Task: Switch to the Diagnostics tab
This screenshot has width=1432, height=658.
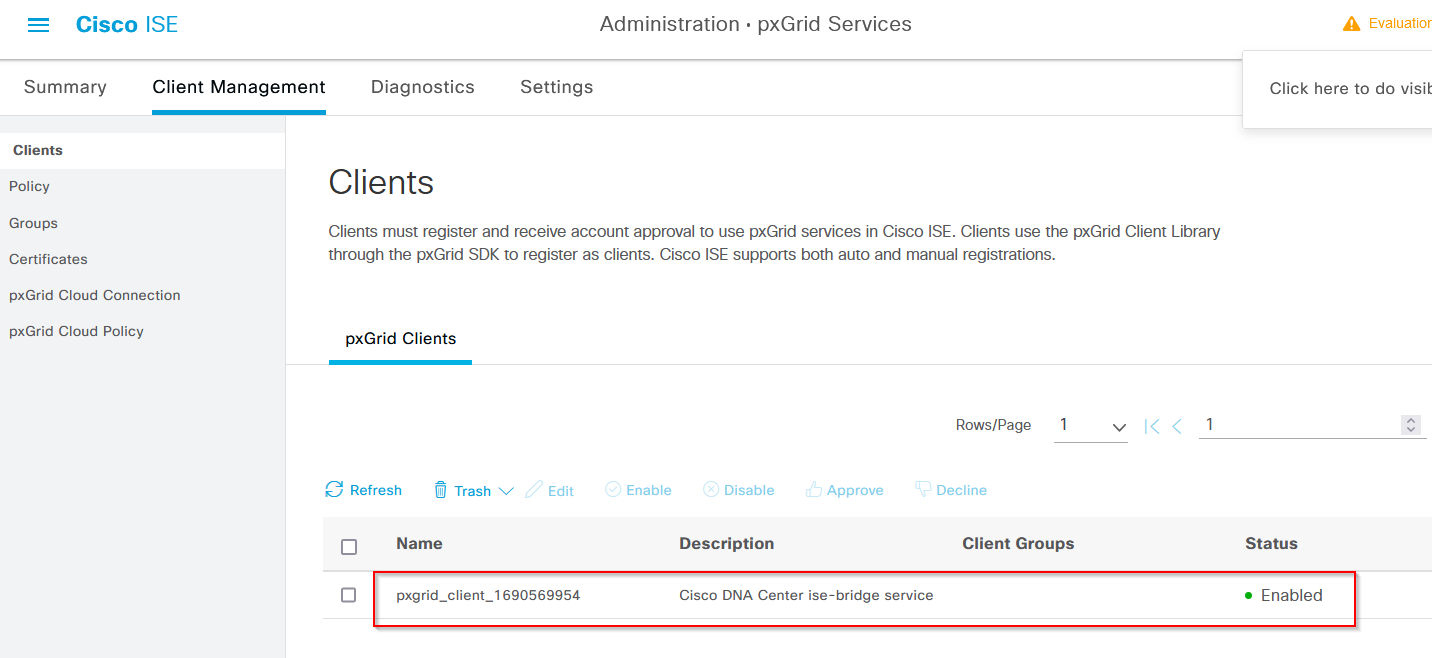Action: [423, 87]
